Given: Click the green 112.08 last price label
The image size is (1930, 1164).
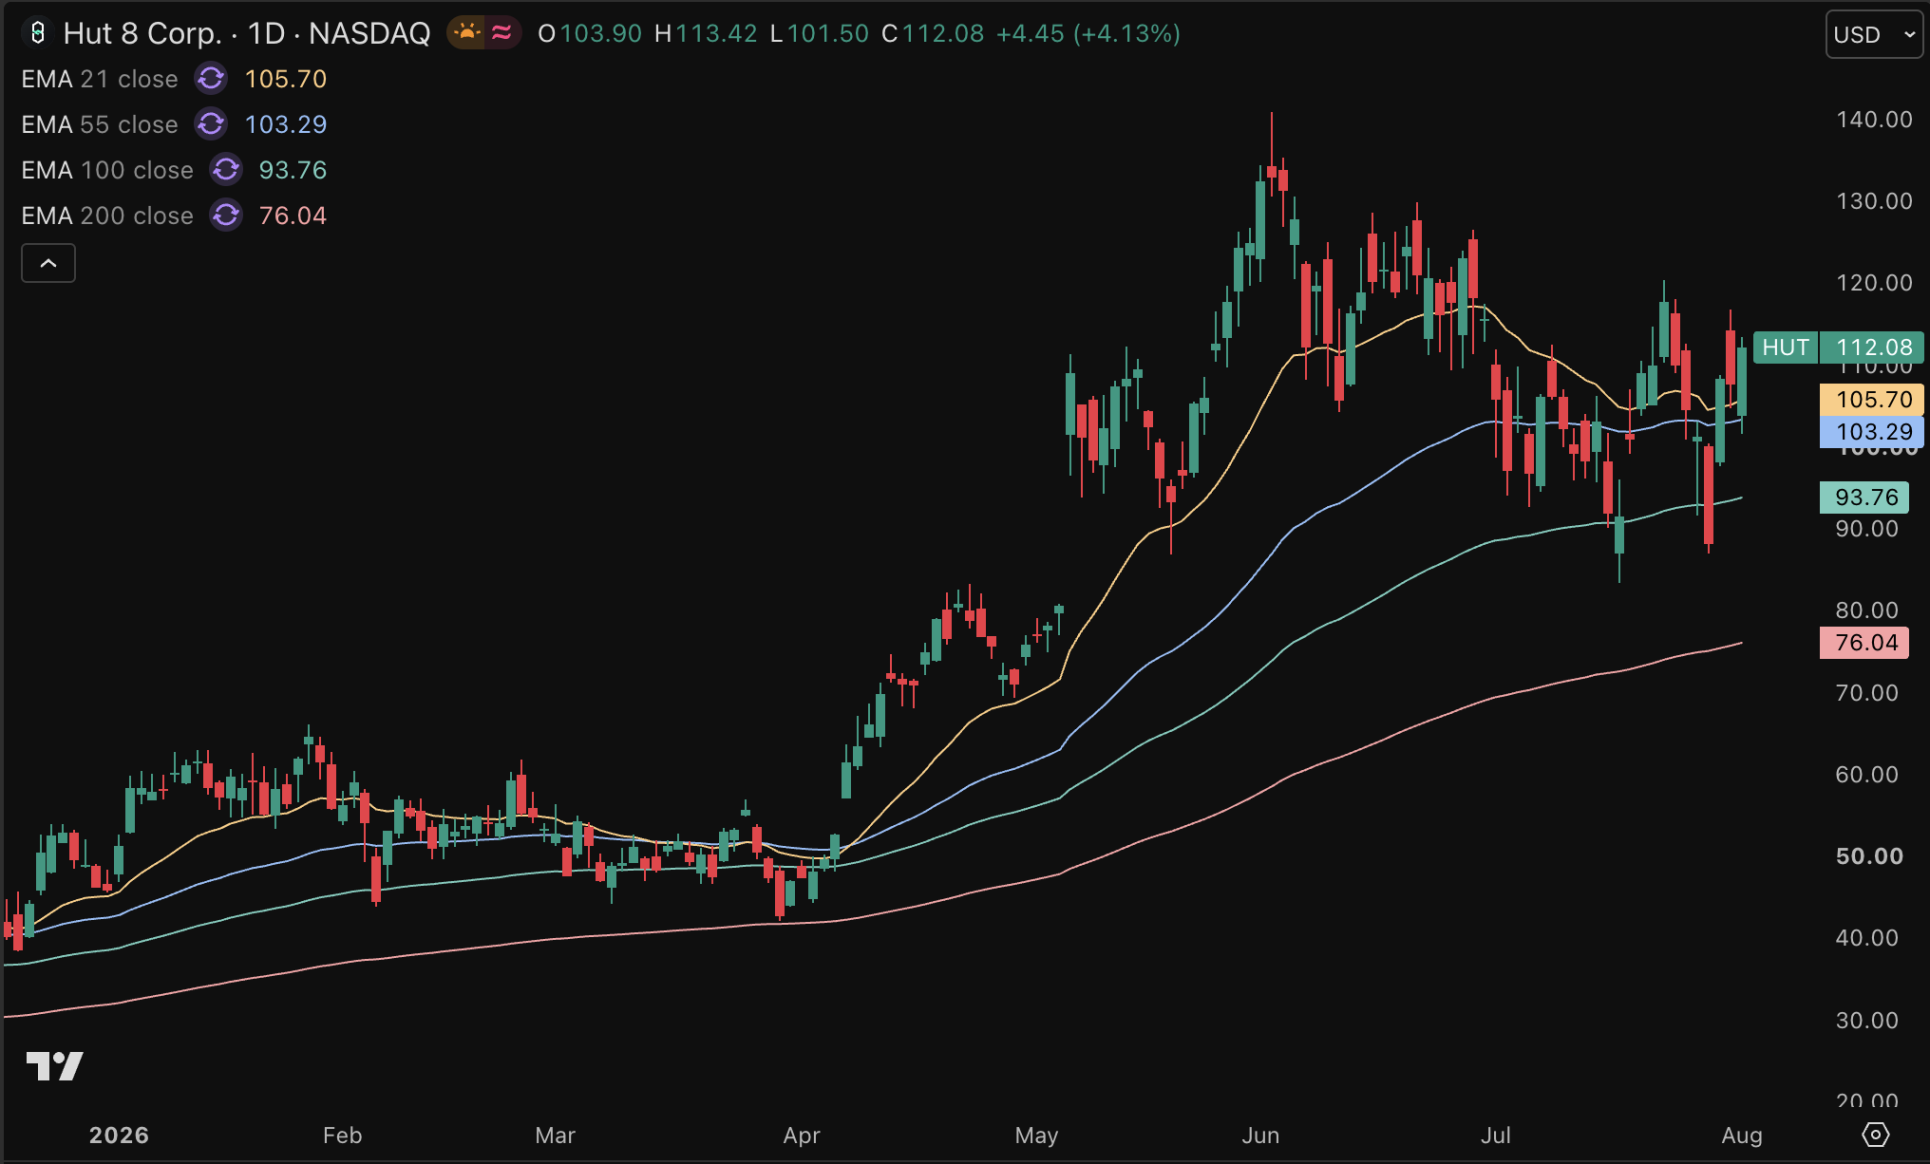Looking at the screenshot, I should pyautogui.click(x=1872, y=347).
